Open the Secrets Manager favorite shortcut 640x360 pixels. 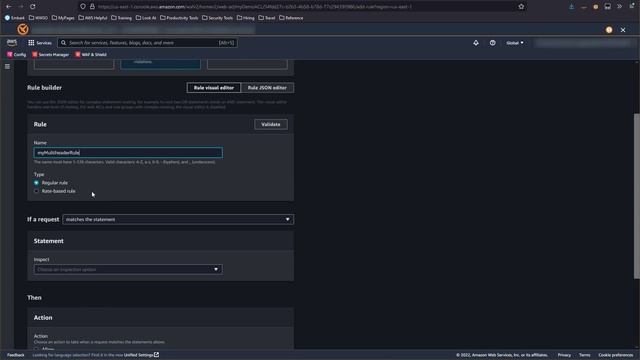pos(51,54)
